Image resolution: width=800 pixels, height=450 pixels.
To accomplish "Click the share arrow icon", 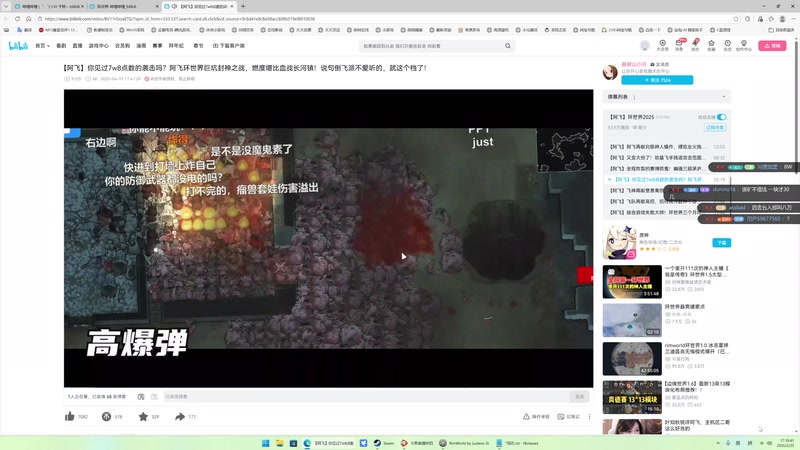I will pos(180,417).
